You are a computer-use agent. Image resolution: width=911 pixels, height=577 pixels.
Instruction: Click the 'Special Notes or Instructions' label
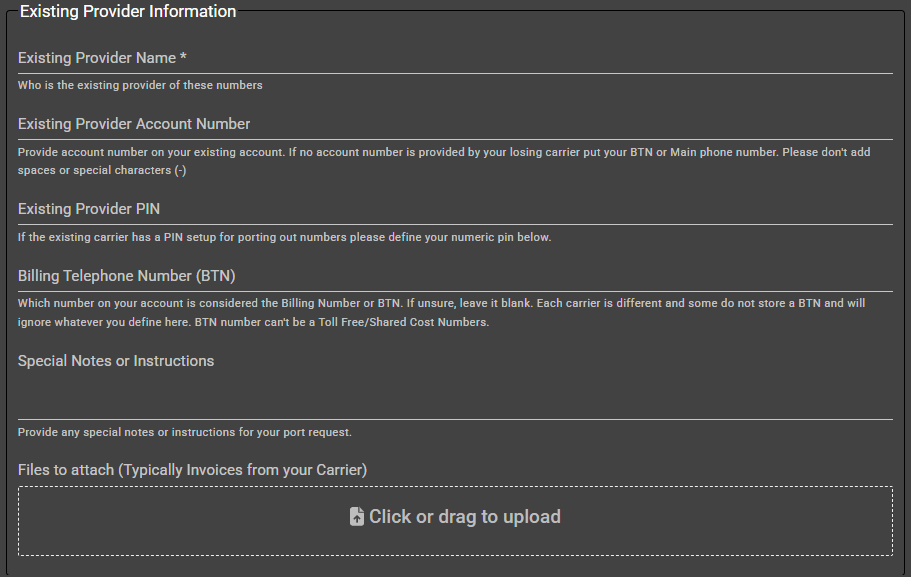[116, 361]
